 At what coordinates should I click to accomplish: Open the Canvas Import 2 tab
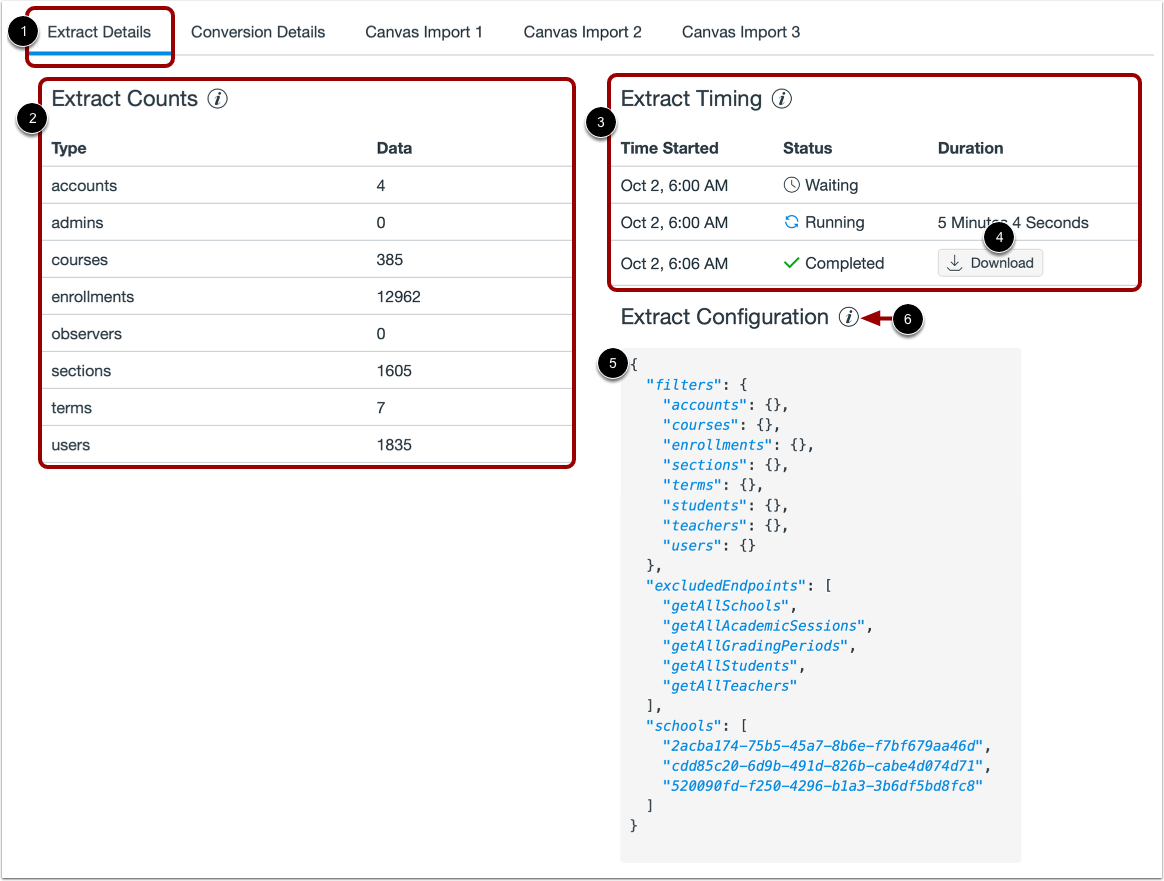(582, 32)
